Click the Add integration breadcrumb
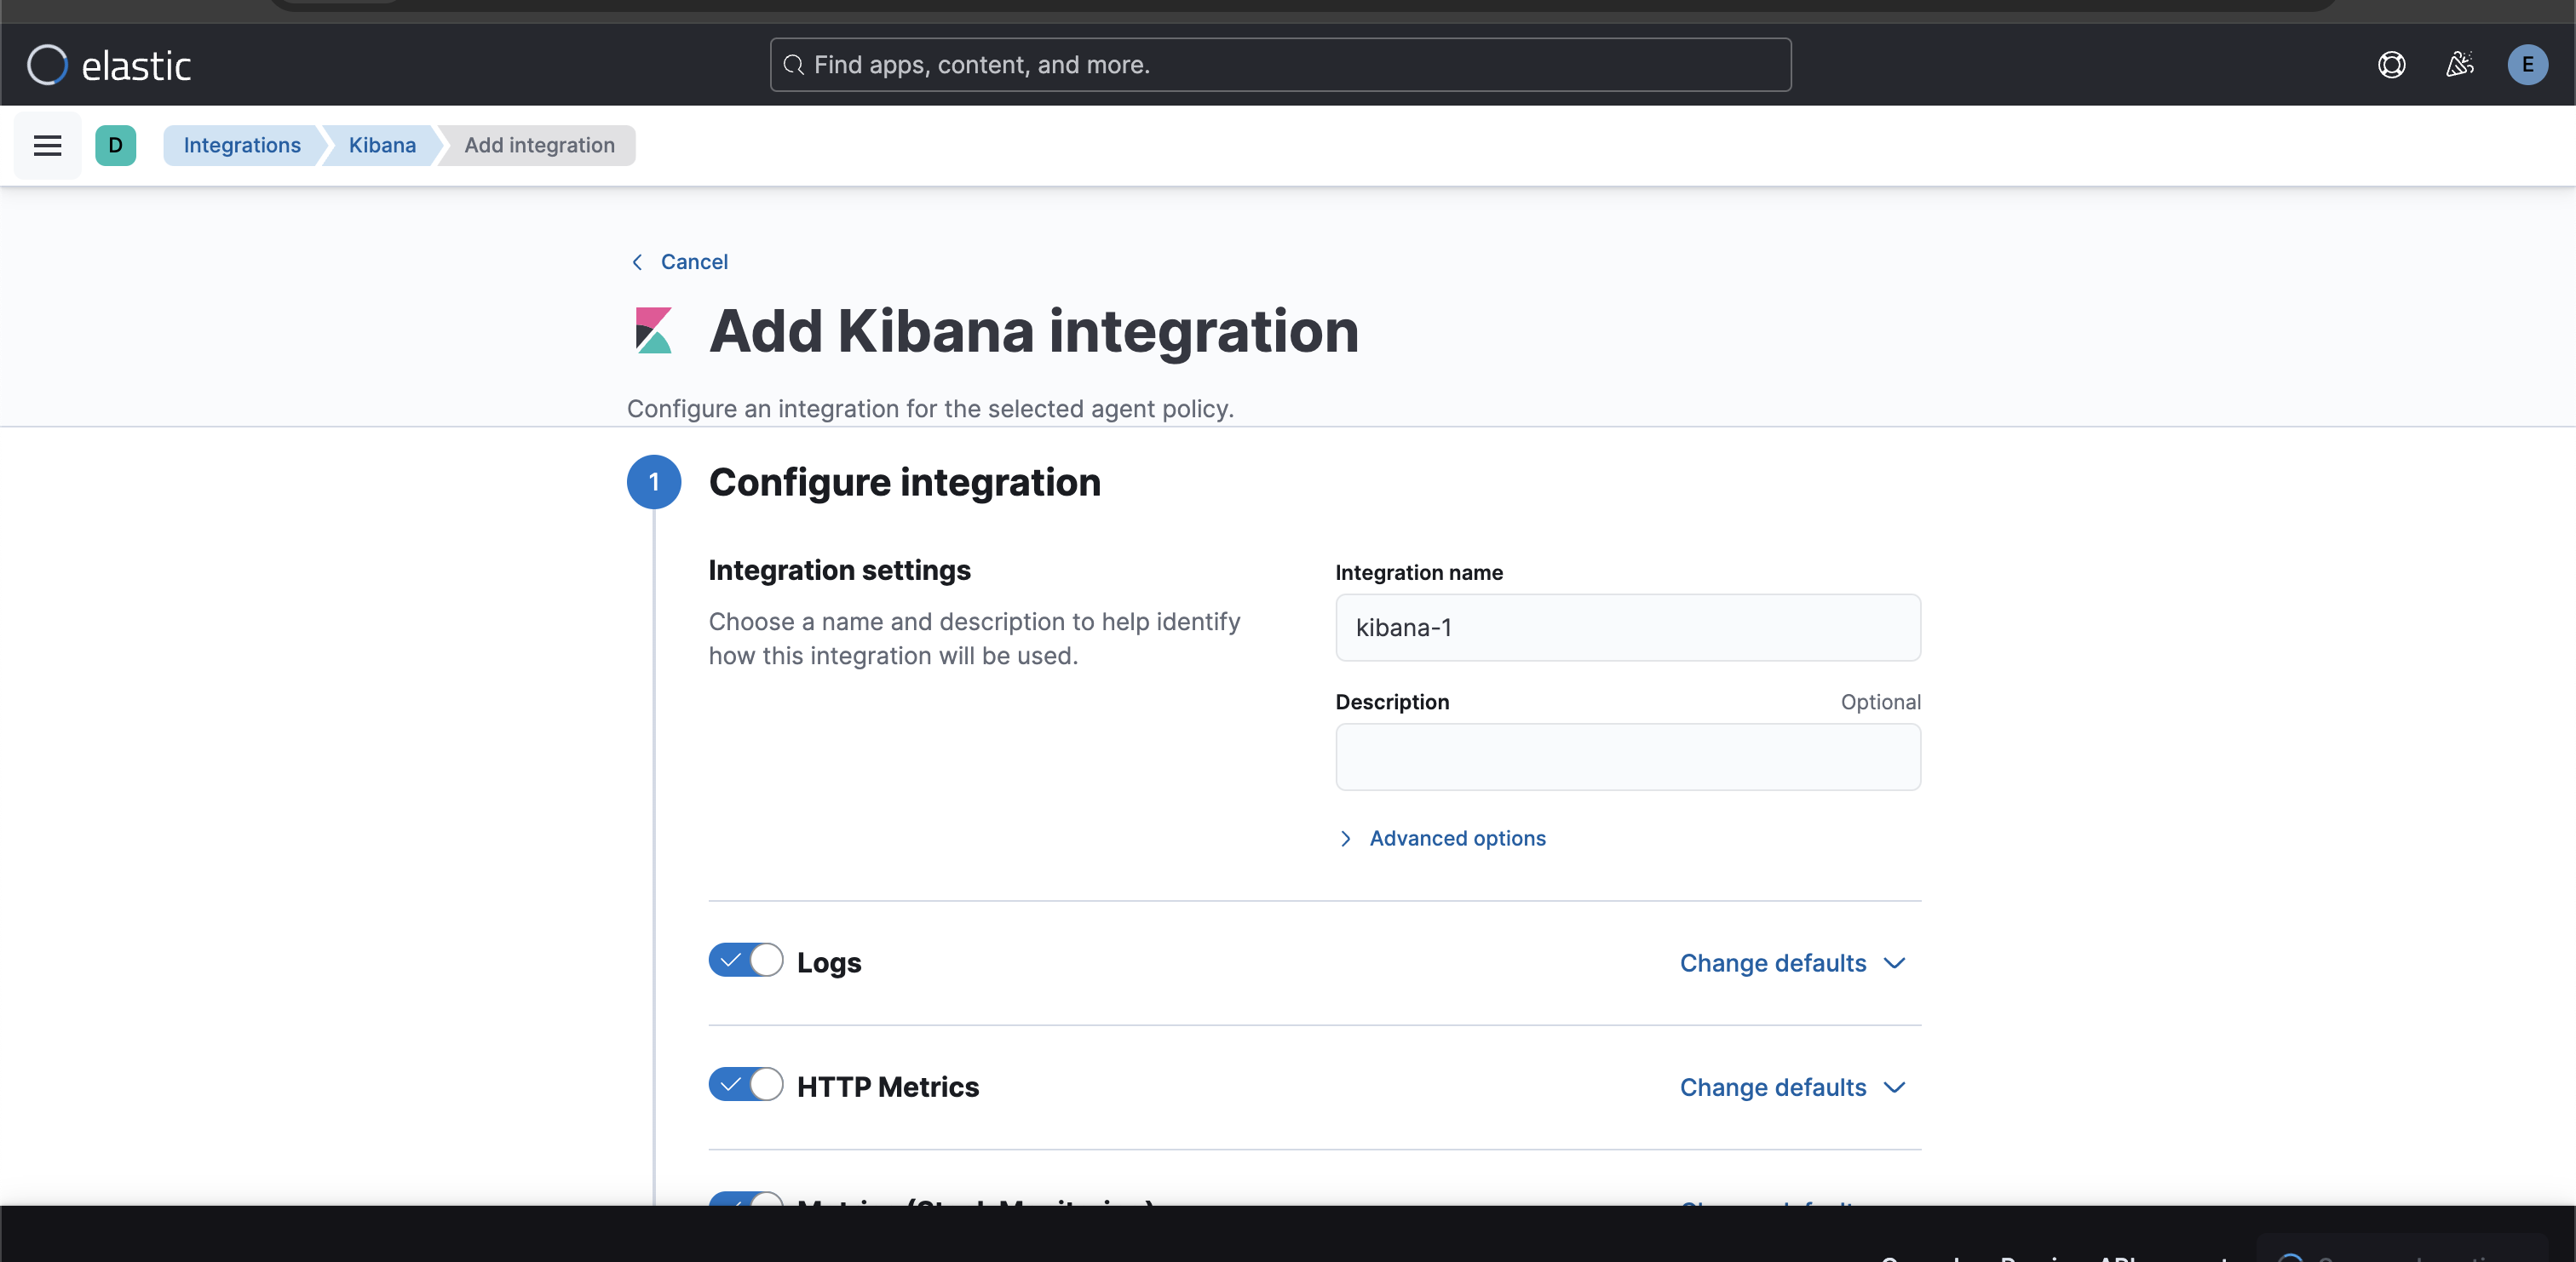This screenshot has height=1262, width=2576. [538, 146]
